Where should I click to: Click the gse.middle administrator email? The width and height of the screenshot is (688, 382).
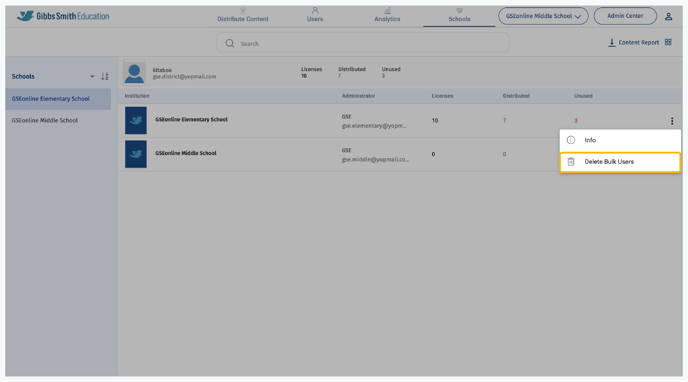[375, 160]
